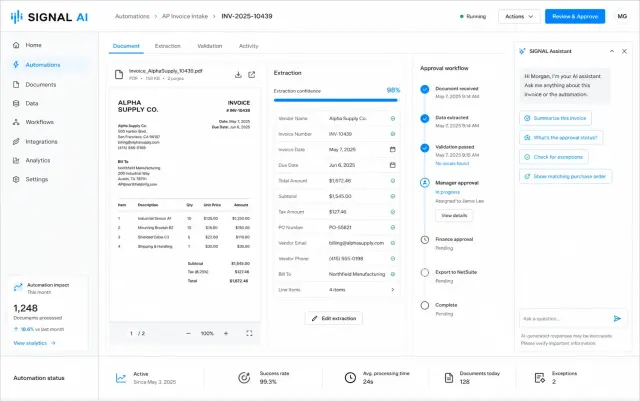
Task: Enter fullscreen for document preview
Action: (249, 333)
